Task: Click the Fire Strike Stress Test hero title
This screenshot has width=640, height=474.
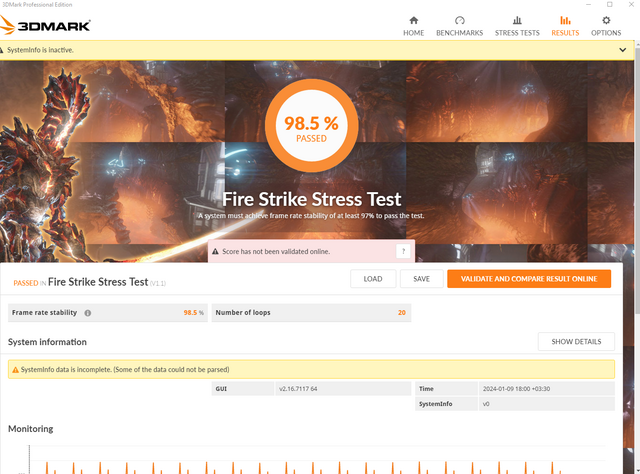Action: click(x=311, y=199)
